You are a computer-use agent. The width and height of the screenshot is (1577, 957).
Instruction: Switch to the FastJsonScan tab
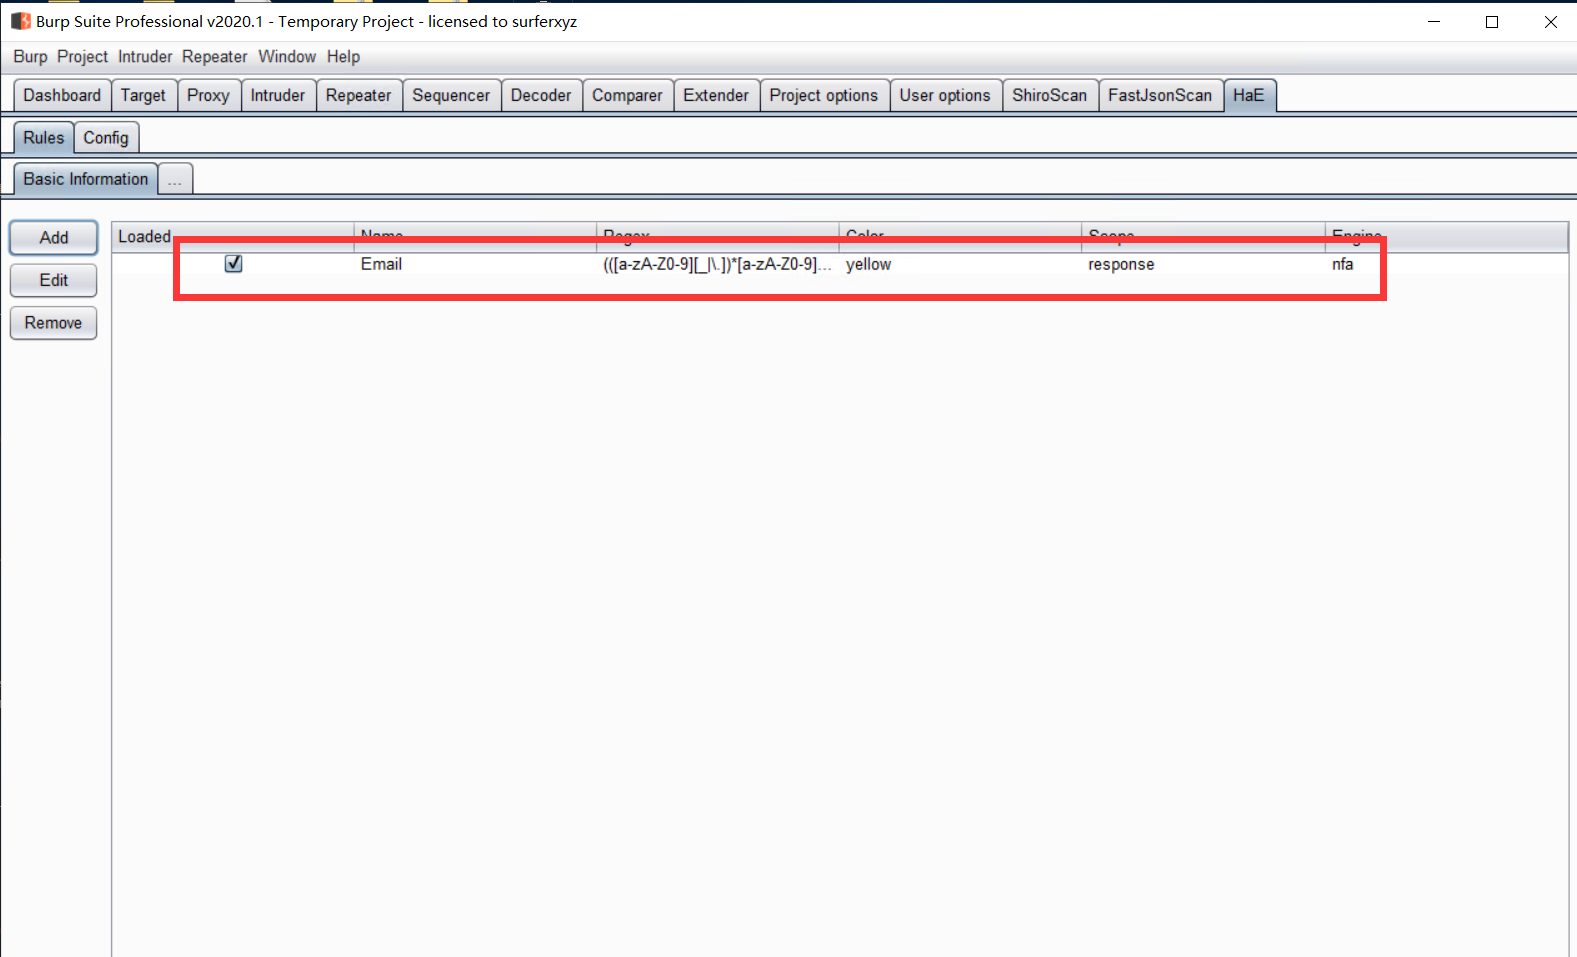[1160, 95]
